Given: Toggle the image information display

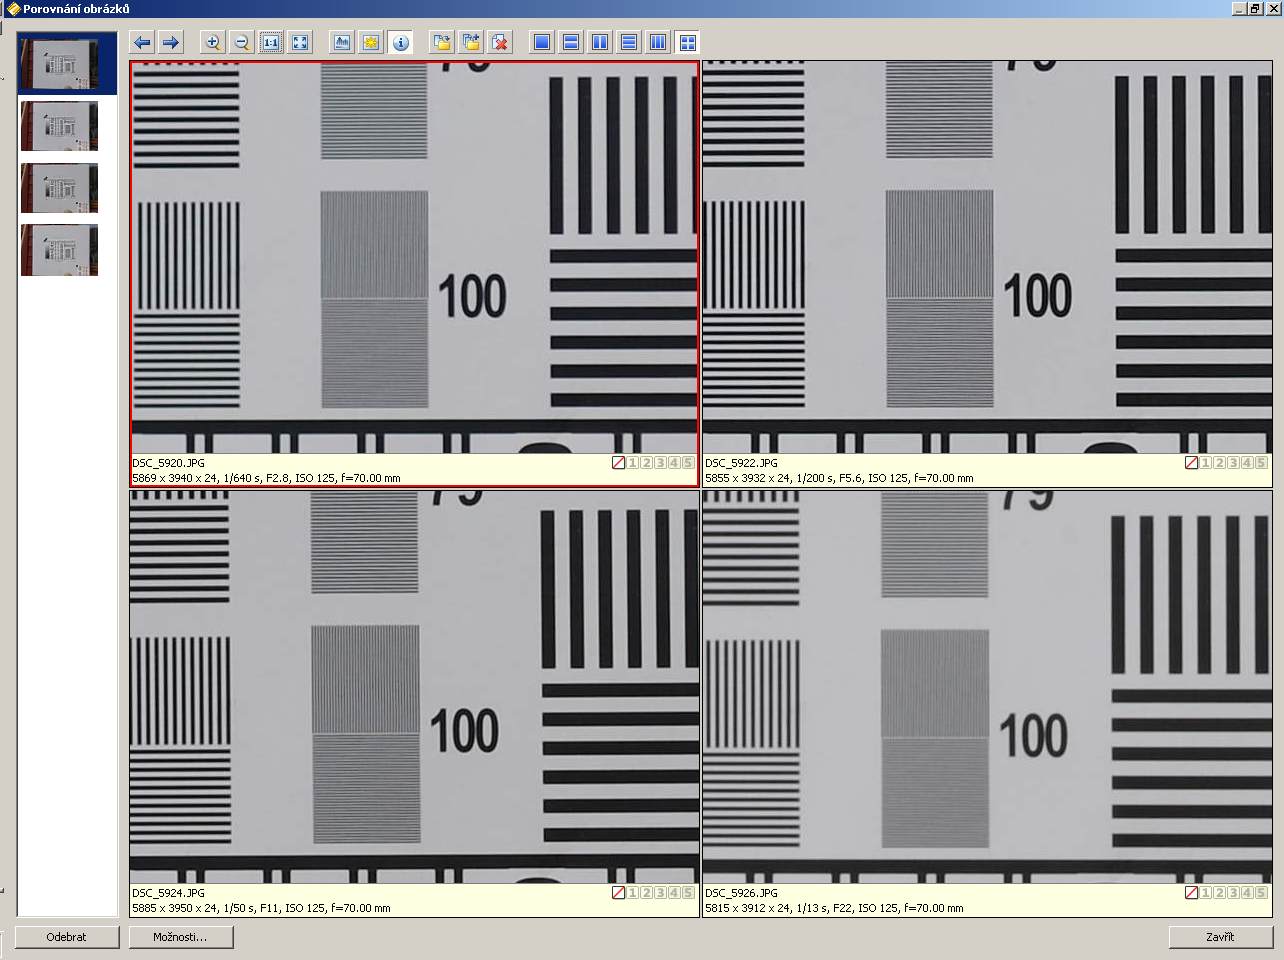Looking at the screenshot, I should pyautogui.click(x=400, y=43).
